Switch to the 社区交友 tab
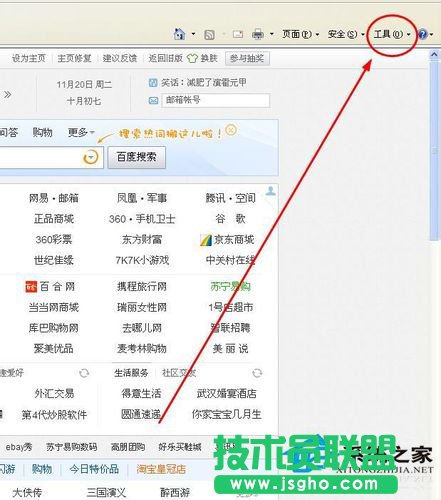 pos(179,373)
